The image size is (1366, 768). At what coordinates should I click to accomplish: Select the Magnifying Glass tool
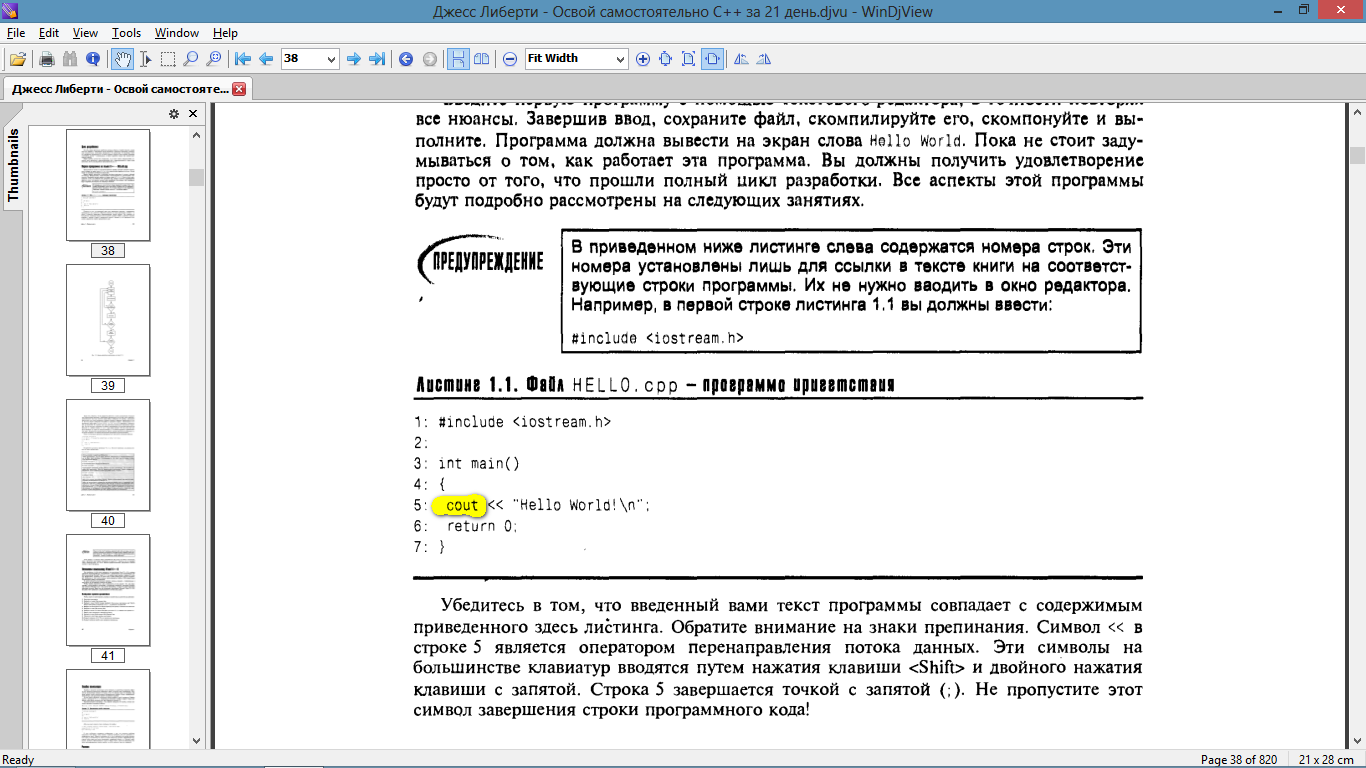(191, 59)
